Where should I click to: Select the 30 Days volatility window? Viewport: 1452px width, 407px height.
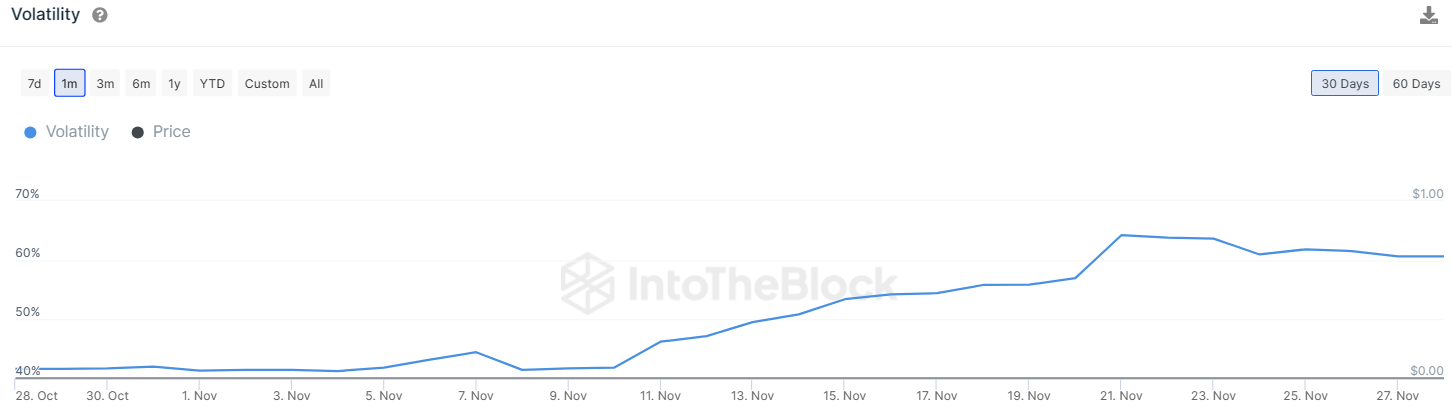(x=1345, y=83)
